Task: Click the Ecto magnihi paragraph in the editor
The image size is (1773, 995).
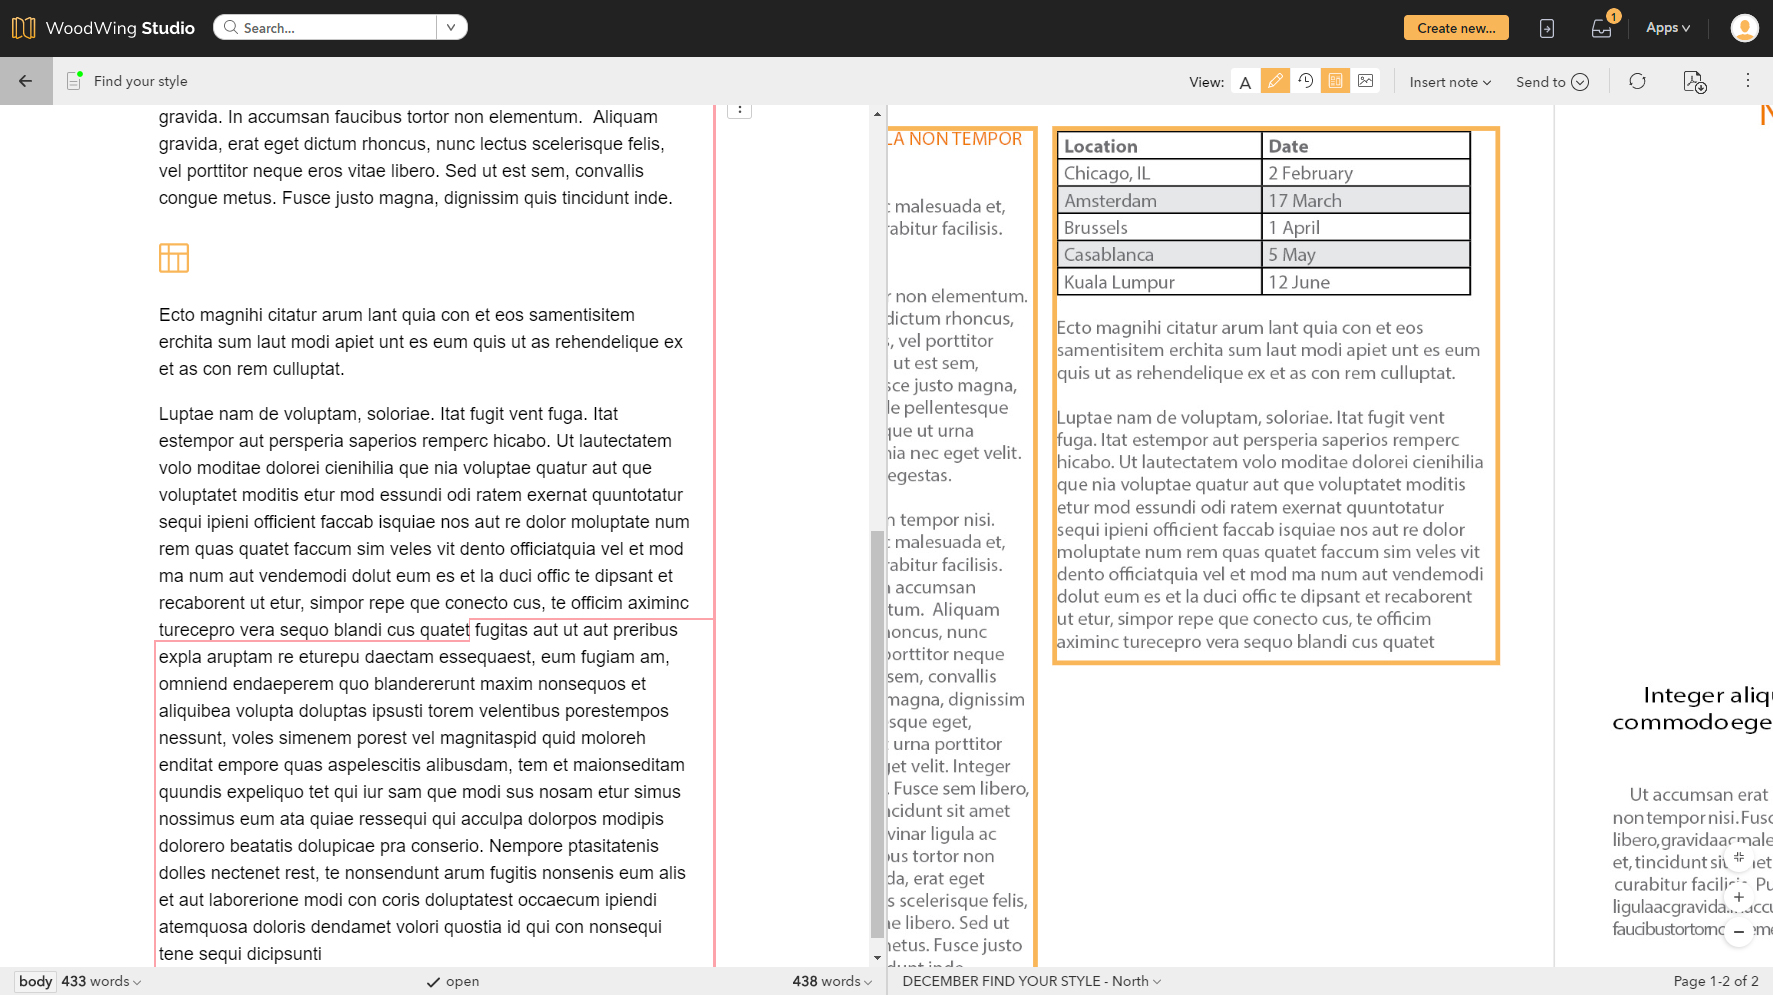Action: click(421, 342)
